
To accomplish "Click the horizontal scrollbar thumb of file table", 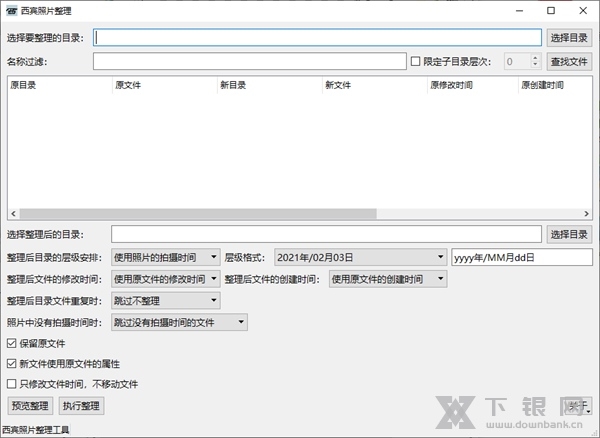I will pos(198,213).
